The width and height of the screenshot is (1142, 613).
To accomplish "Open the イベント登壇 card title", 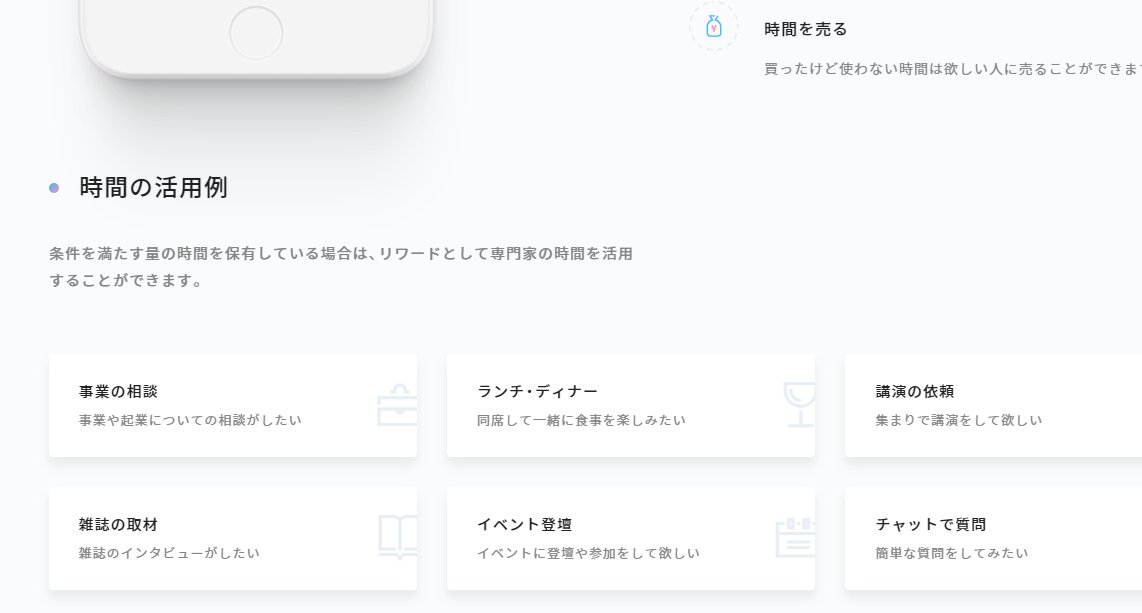I will coord(524,524).
